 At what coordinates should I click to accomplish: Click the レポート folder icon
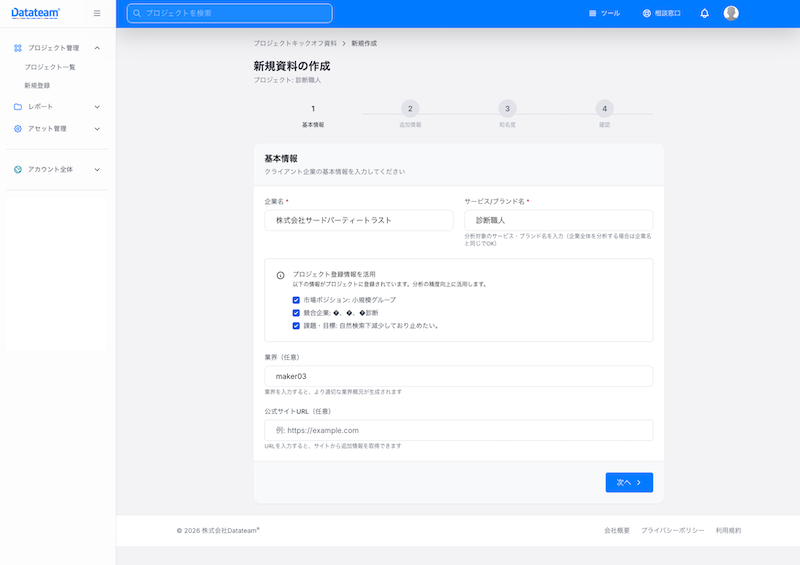pos(18,107)
